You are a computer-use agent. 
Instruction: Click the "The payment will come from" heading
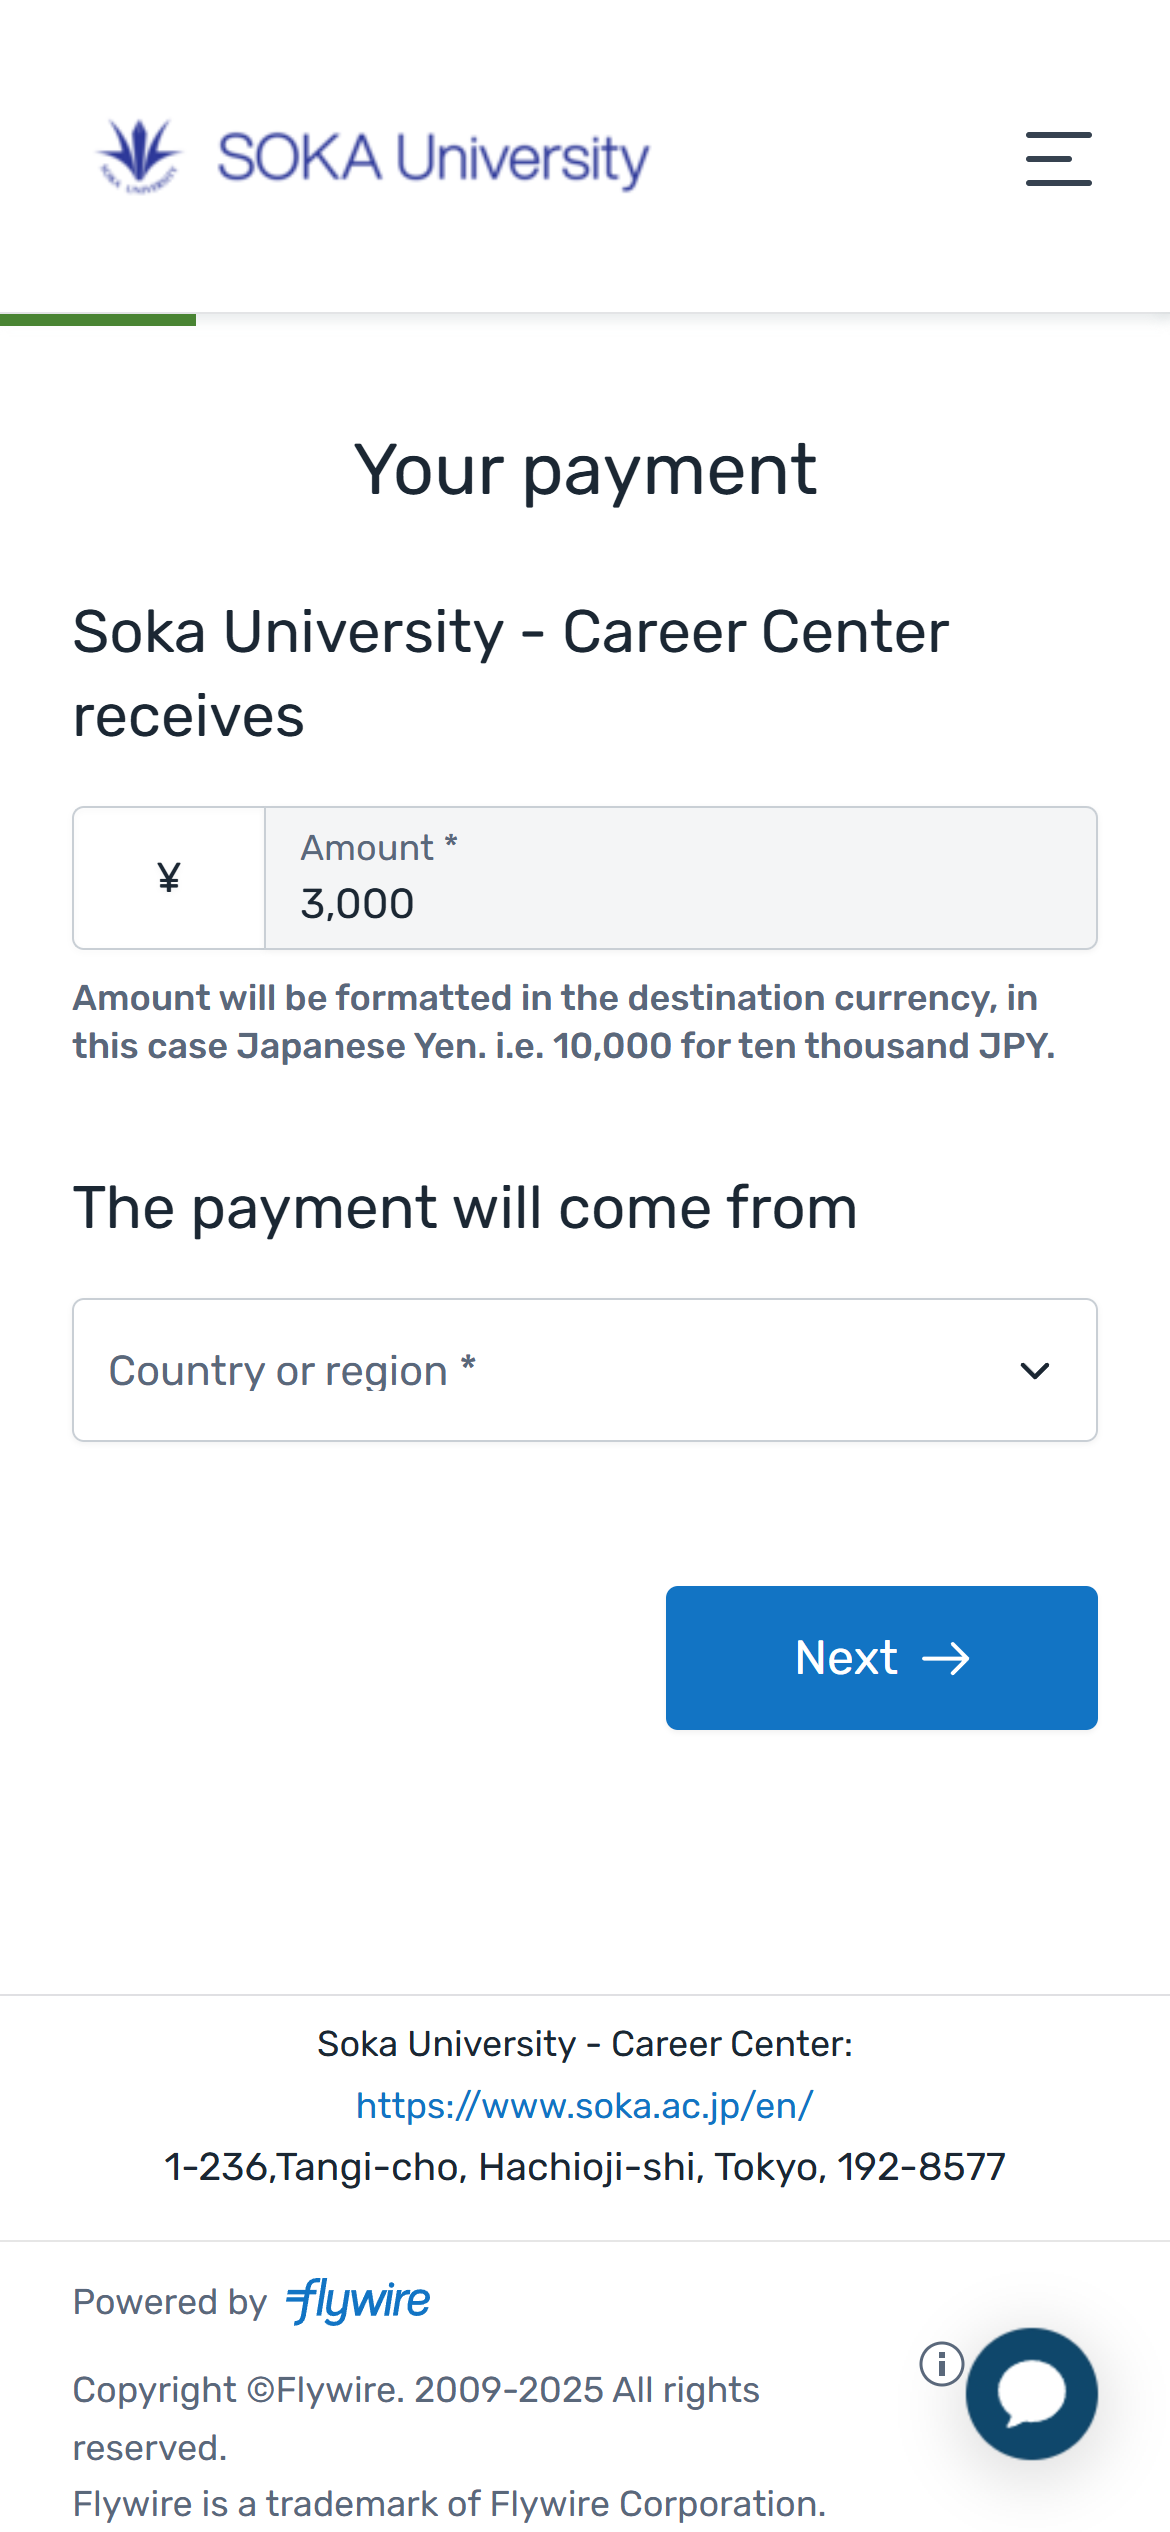465,1208
